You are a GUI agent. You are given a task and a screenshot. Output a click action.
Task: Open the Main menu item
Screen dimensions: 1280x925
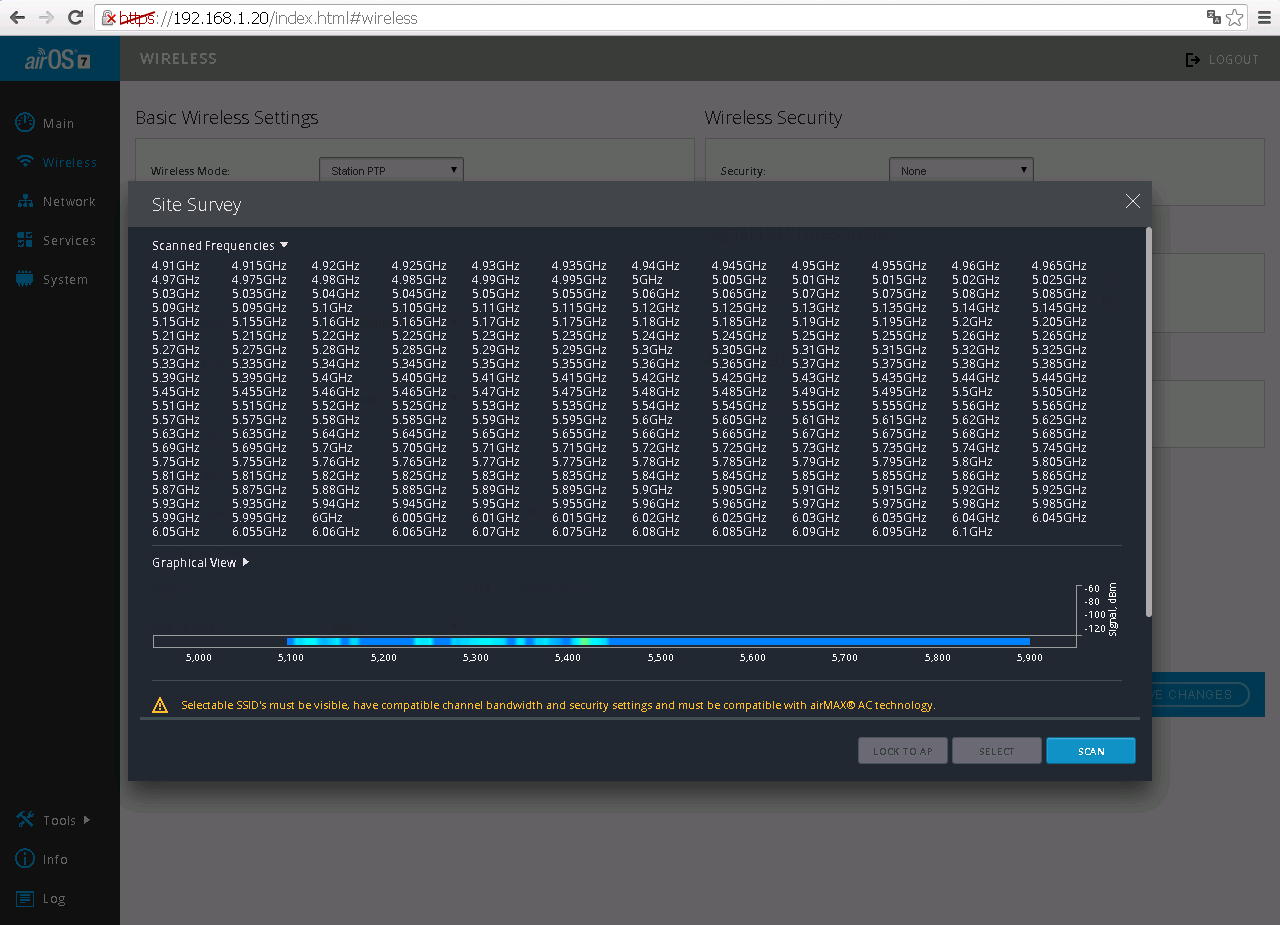(x=58, y=123)
